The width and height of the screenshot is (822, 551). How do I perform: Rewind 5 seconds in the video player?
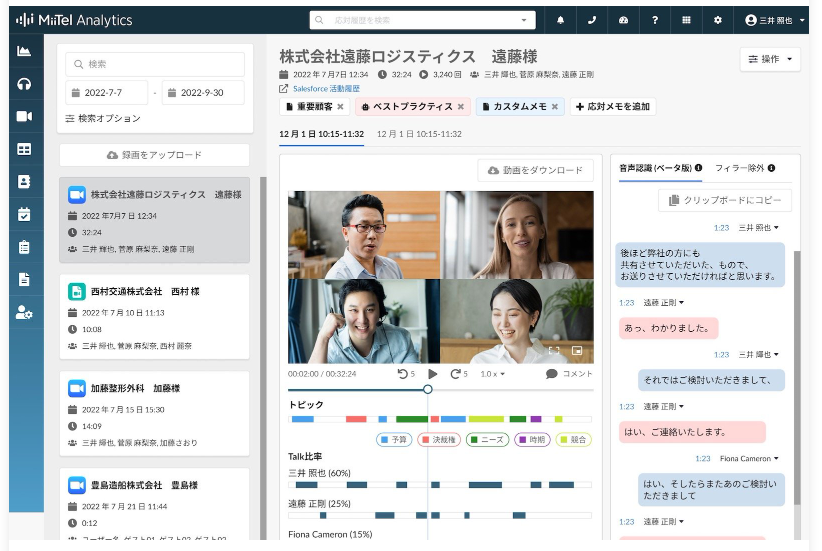[406, 374]
